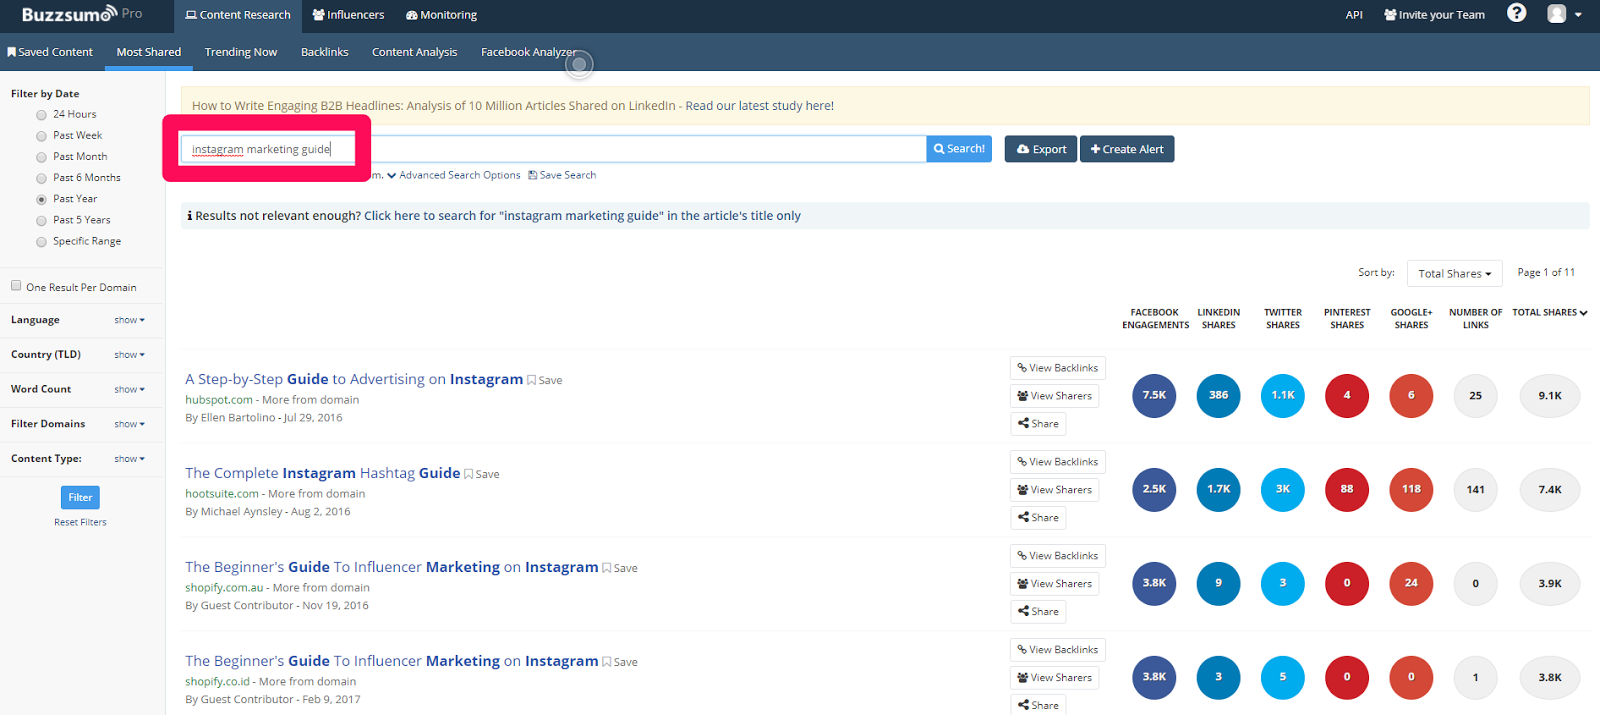Open the help question mark icon

click(x=1516, y=13)
